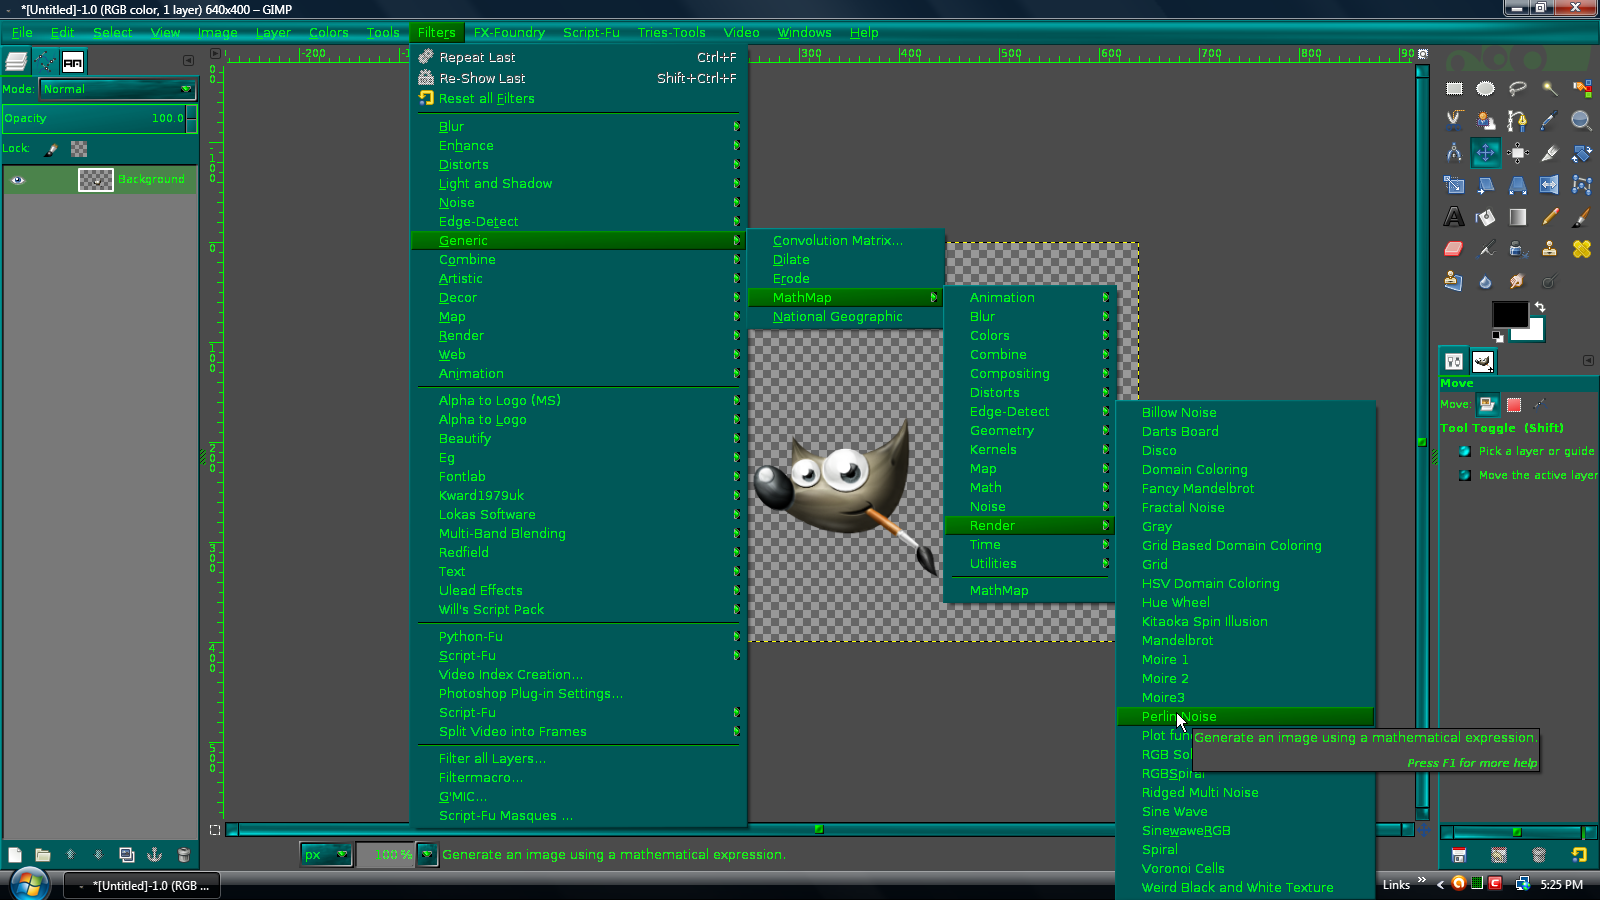Toggle the lock pixels brush icon

(x=51, y=149)
